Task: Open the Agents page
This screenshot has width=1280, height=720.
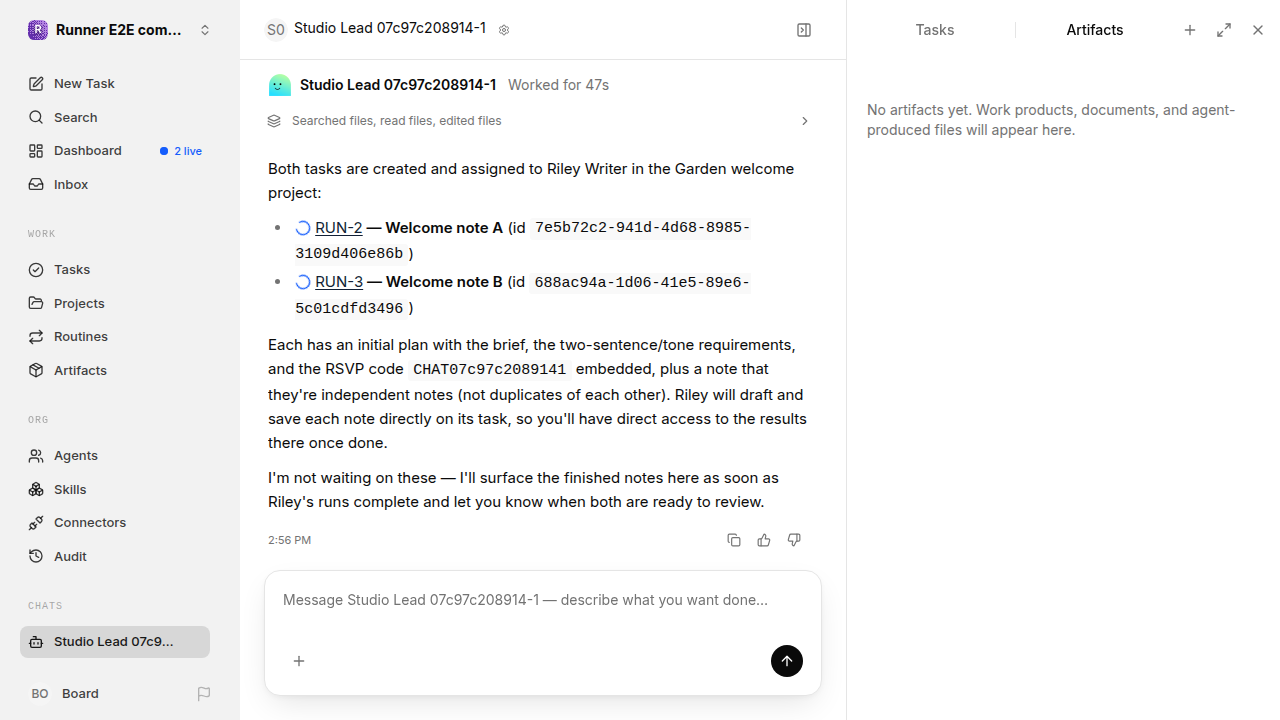Action: pyautogui.click(x=115, y=456)
